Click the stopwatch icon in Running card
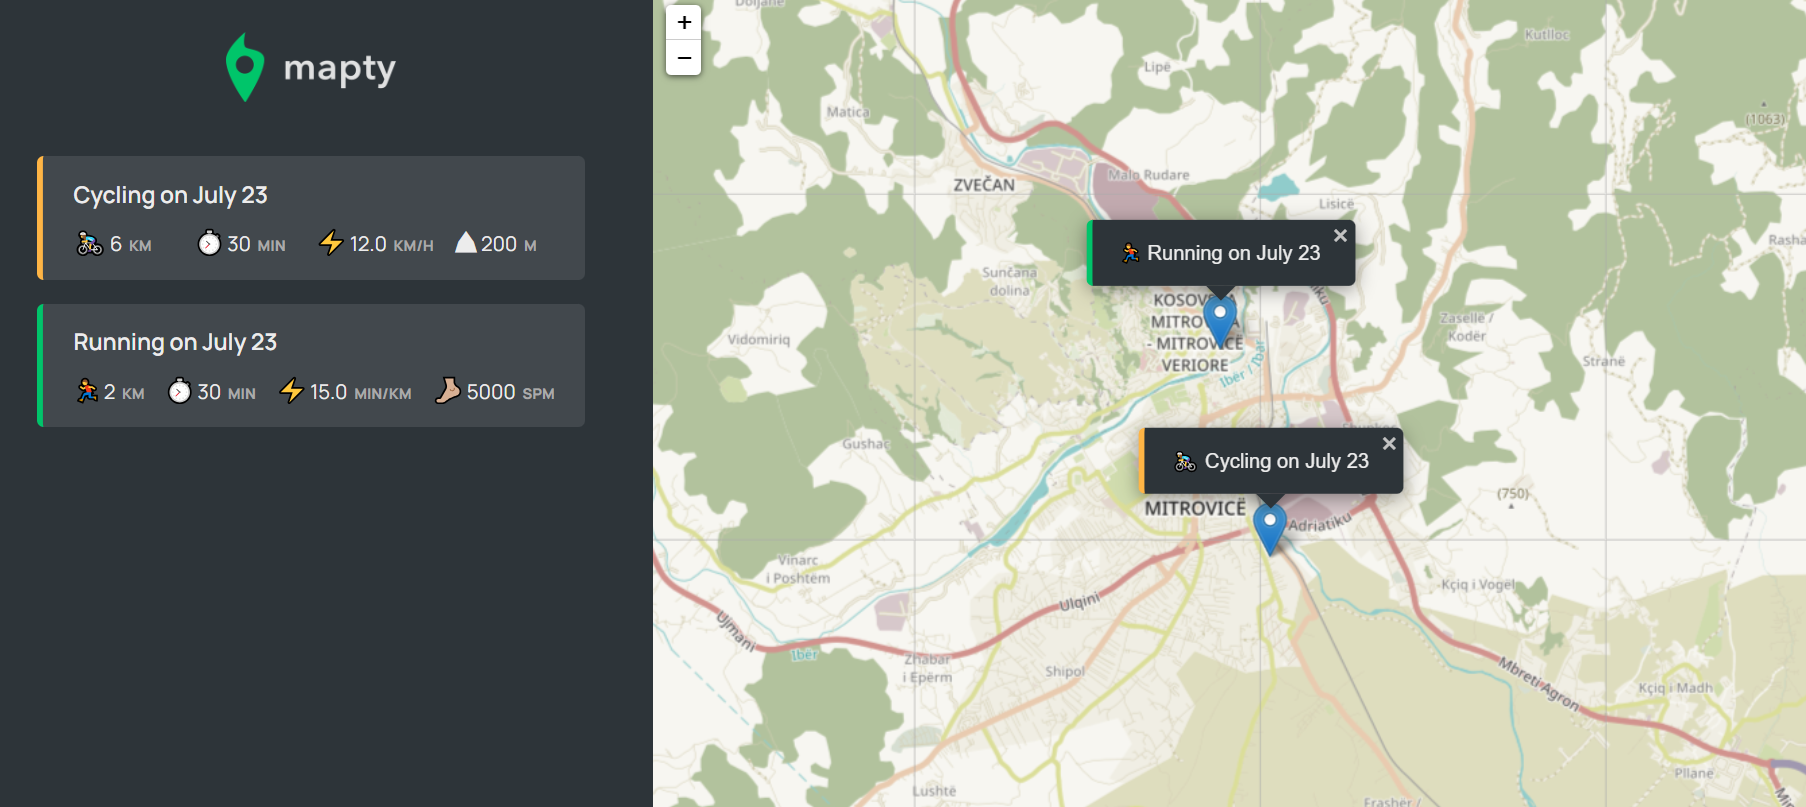 point(179,391)
